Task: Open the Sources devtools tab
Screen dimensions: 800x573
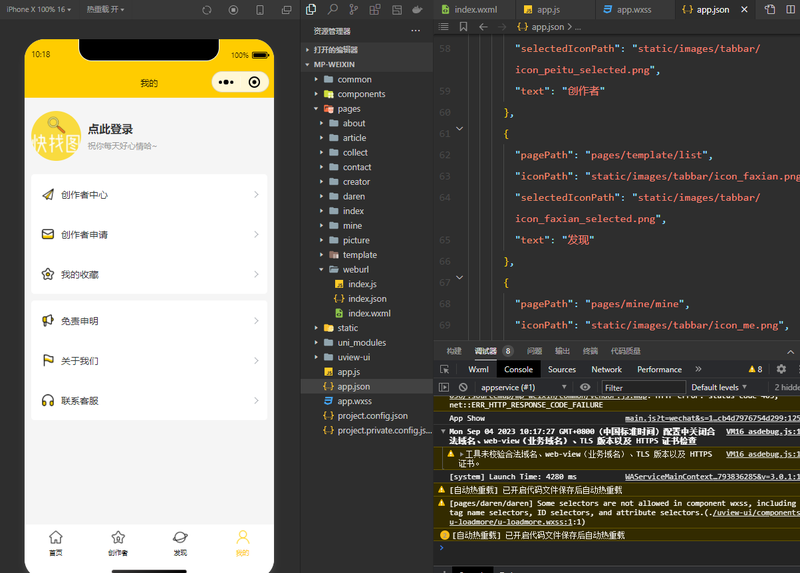Action: [562, 369]
